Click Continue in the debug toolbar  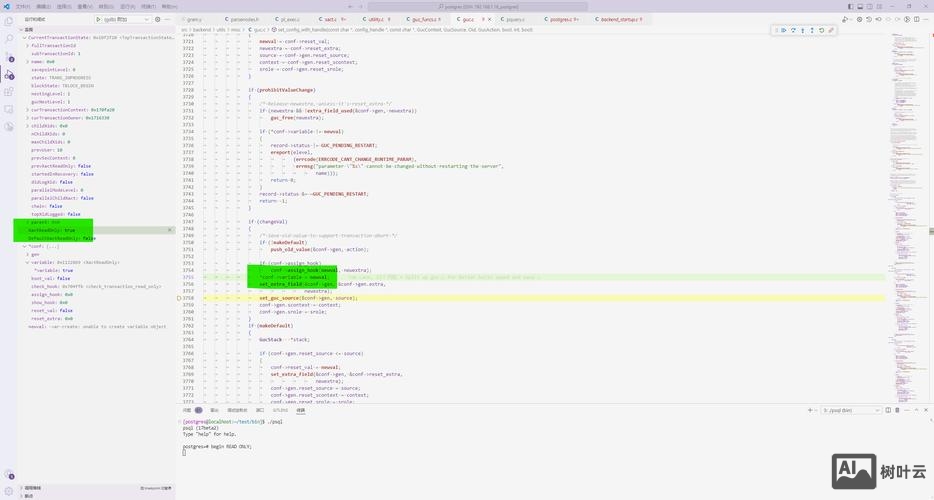pos(784,30)
